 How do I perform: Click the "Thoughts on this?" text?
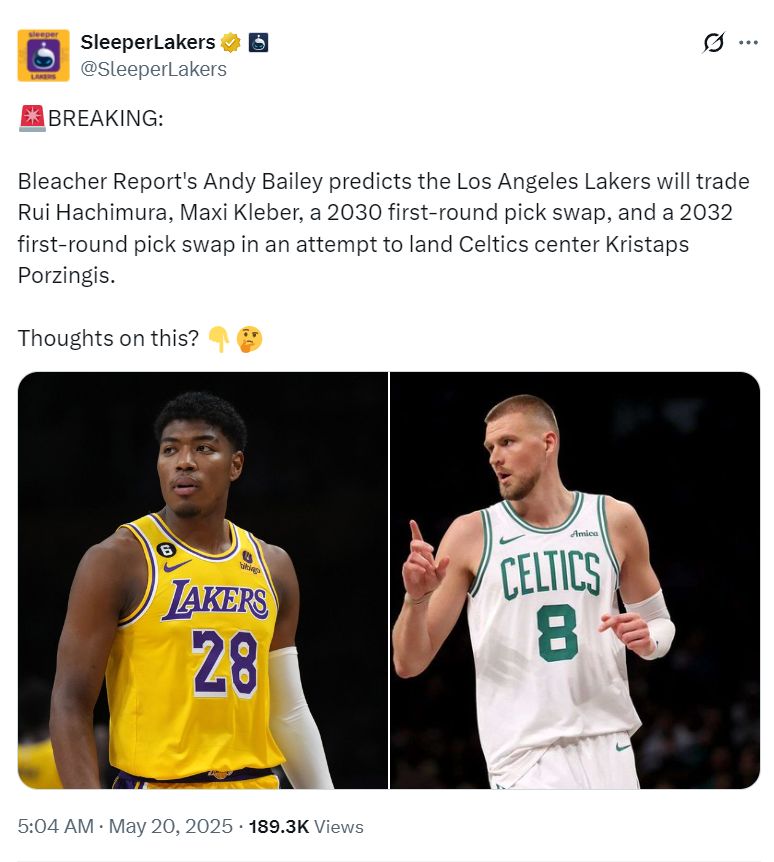pos(108,339)
